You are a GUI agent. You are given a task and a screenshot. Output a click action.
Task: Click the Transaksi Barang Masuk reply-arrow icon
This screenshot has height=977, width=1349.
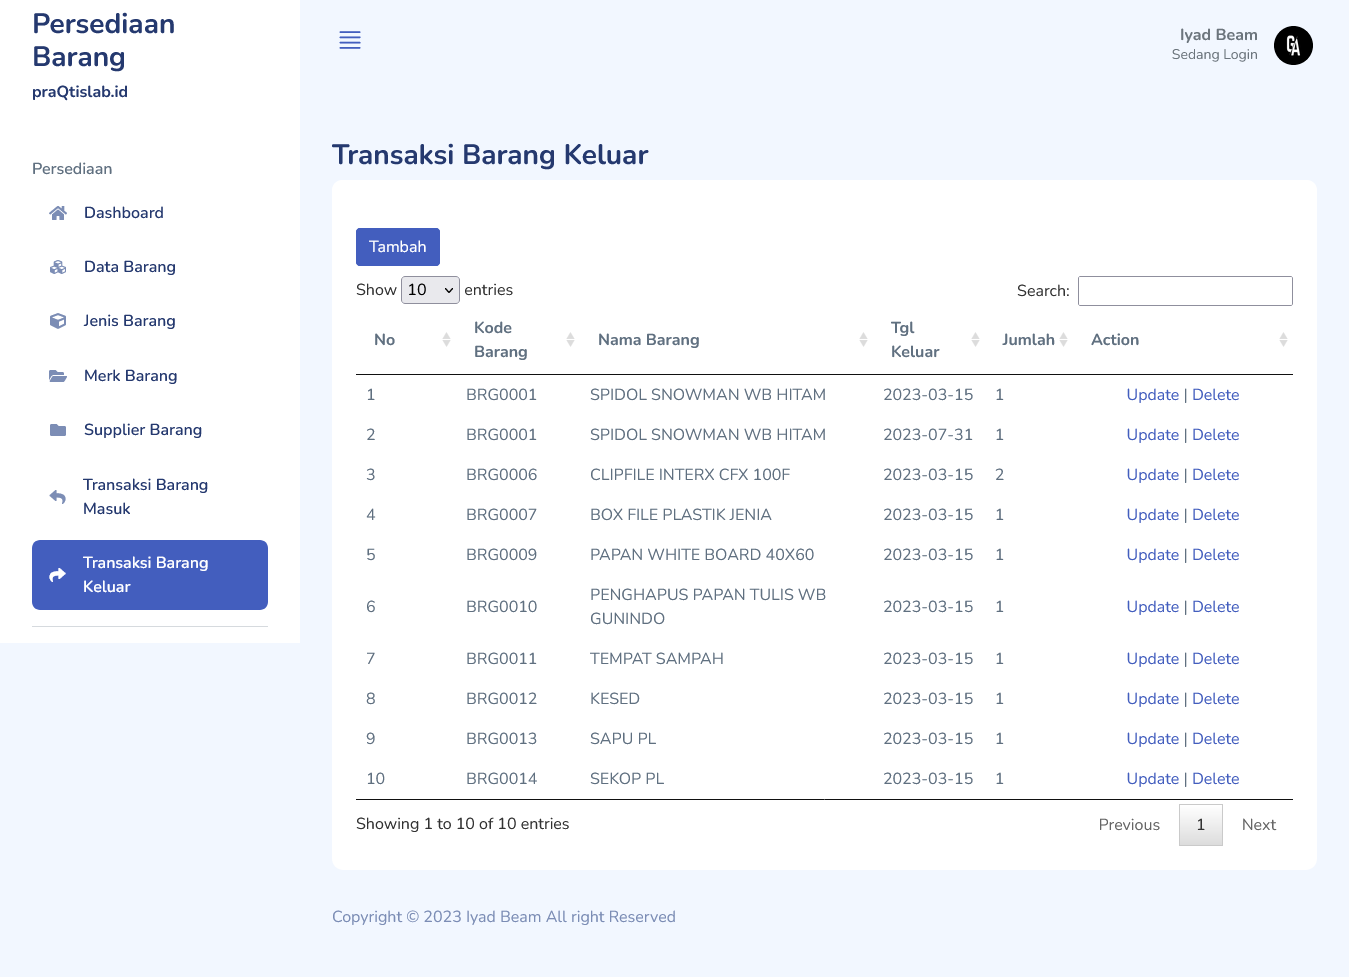58,497
